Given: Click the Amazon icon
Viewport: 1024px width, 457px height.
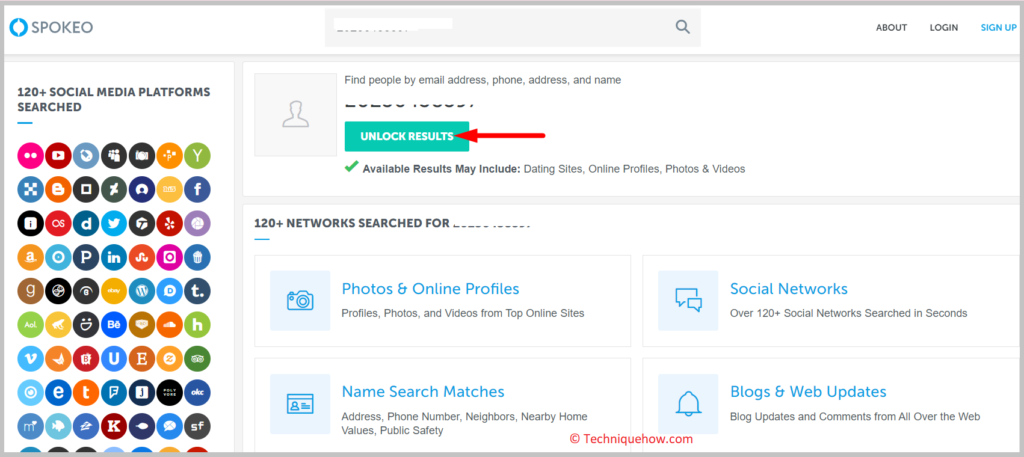Looking at the screenshot, I should 30,257.
